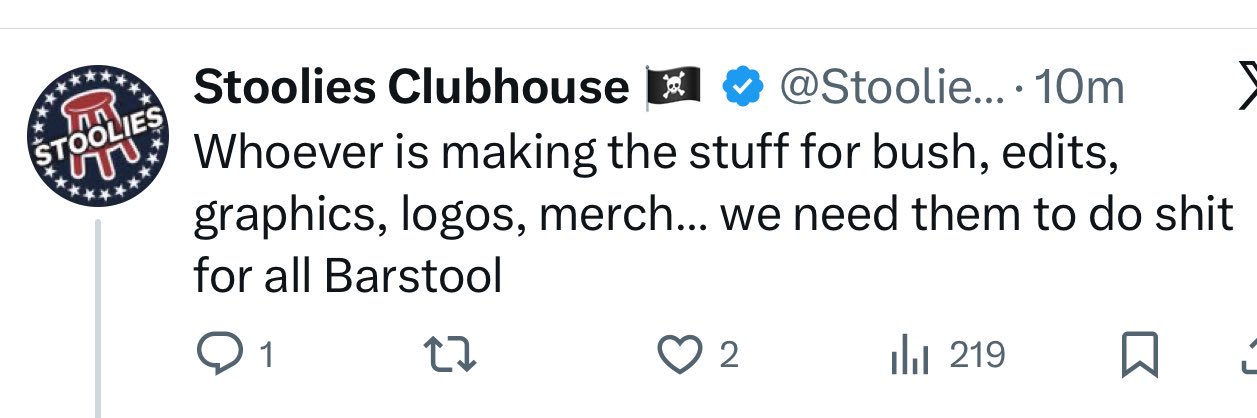Like the tweet with the heart icon
1257x418 pixels.
[679, 356]
